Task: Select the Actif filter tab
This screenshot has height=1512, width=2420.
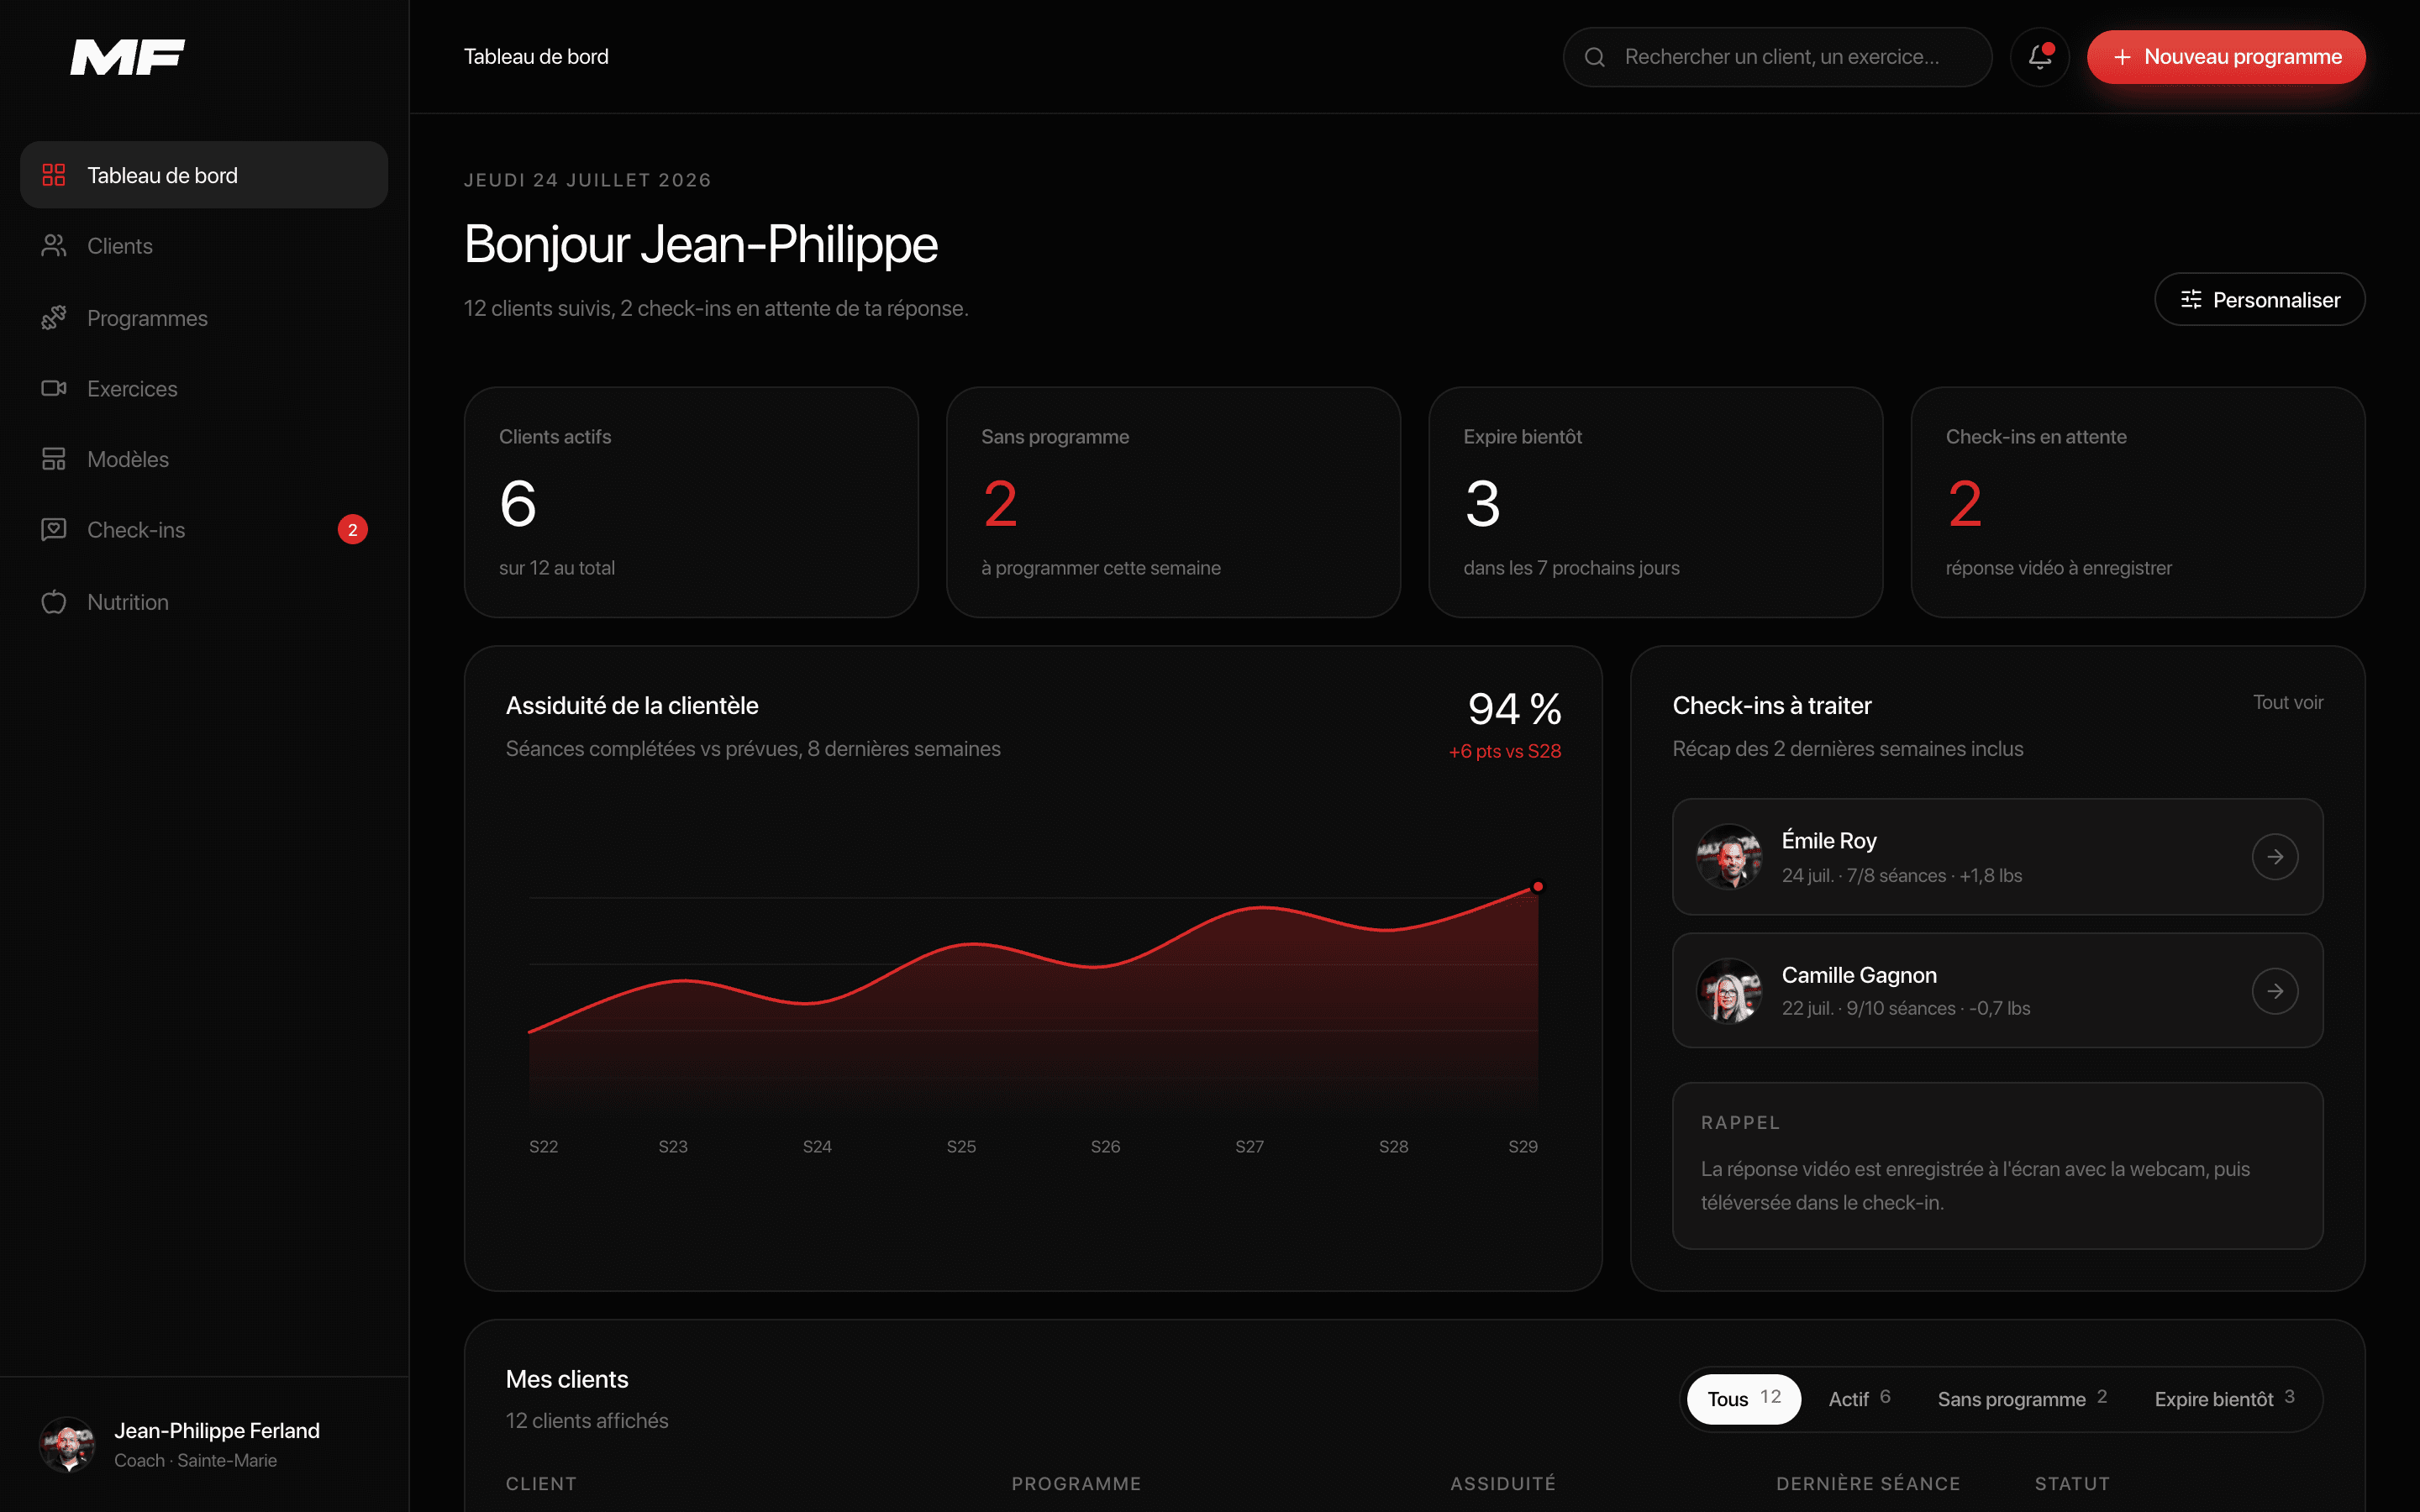Action: pyautogui.click(x=1860, y=1399)
